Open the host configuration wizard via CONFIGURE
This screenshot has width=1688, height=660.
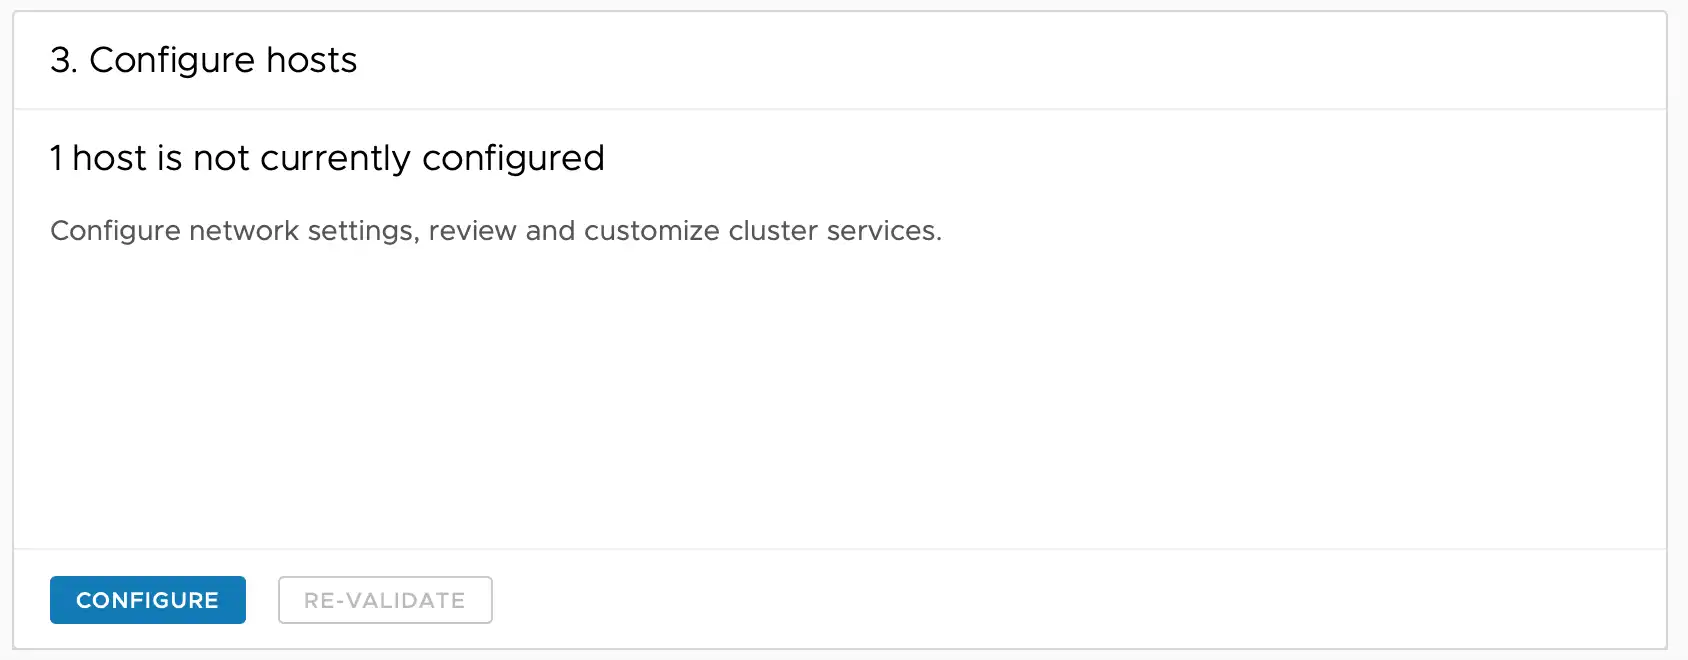point(148,600)
